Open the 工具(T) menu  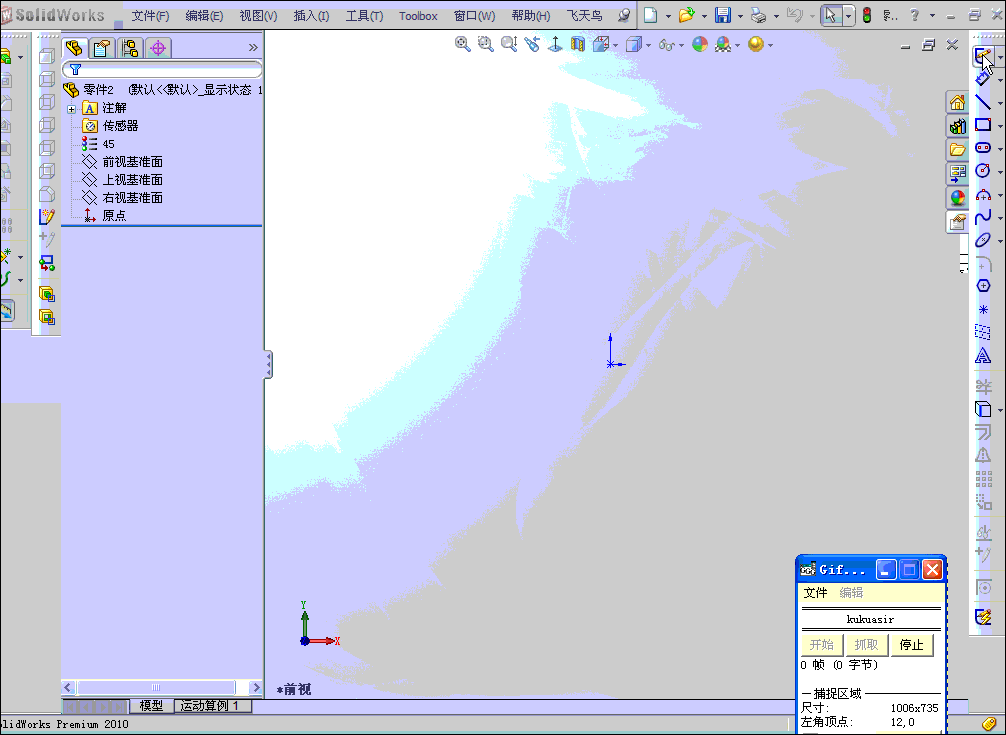tap(364, 15)
